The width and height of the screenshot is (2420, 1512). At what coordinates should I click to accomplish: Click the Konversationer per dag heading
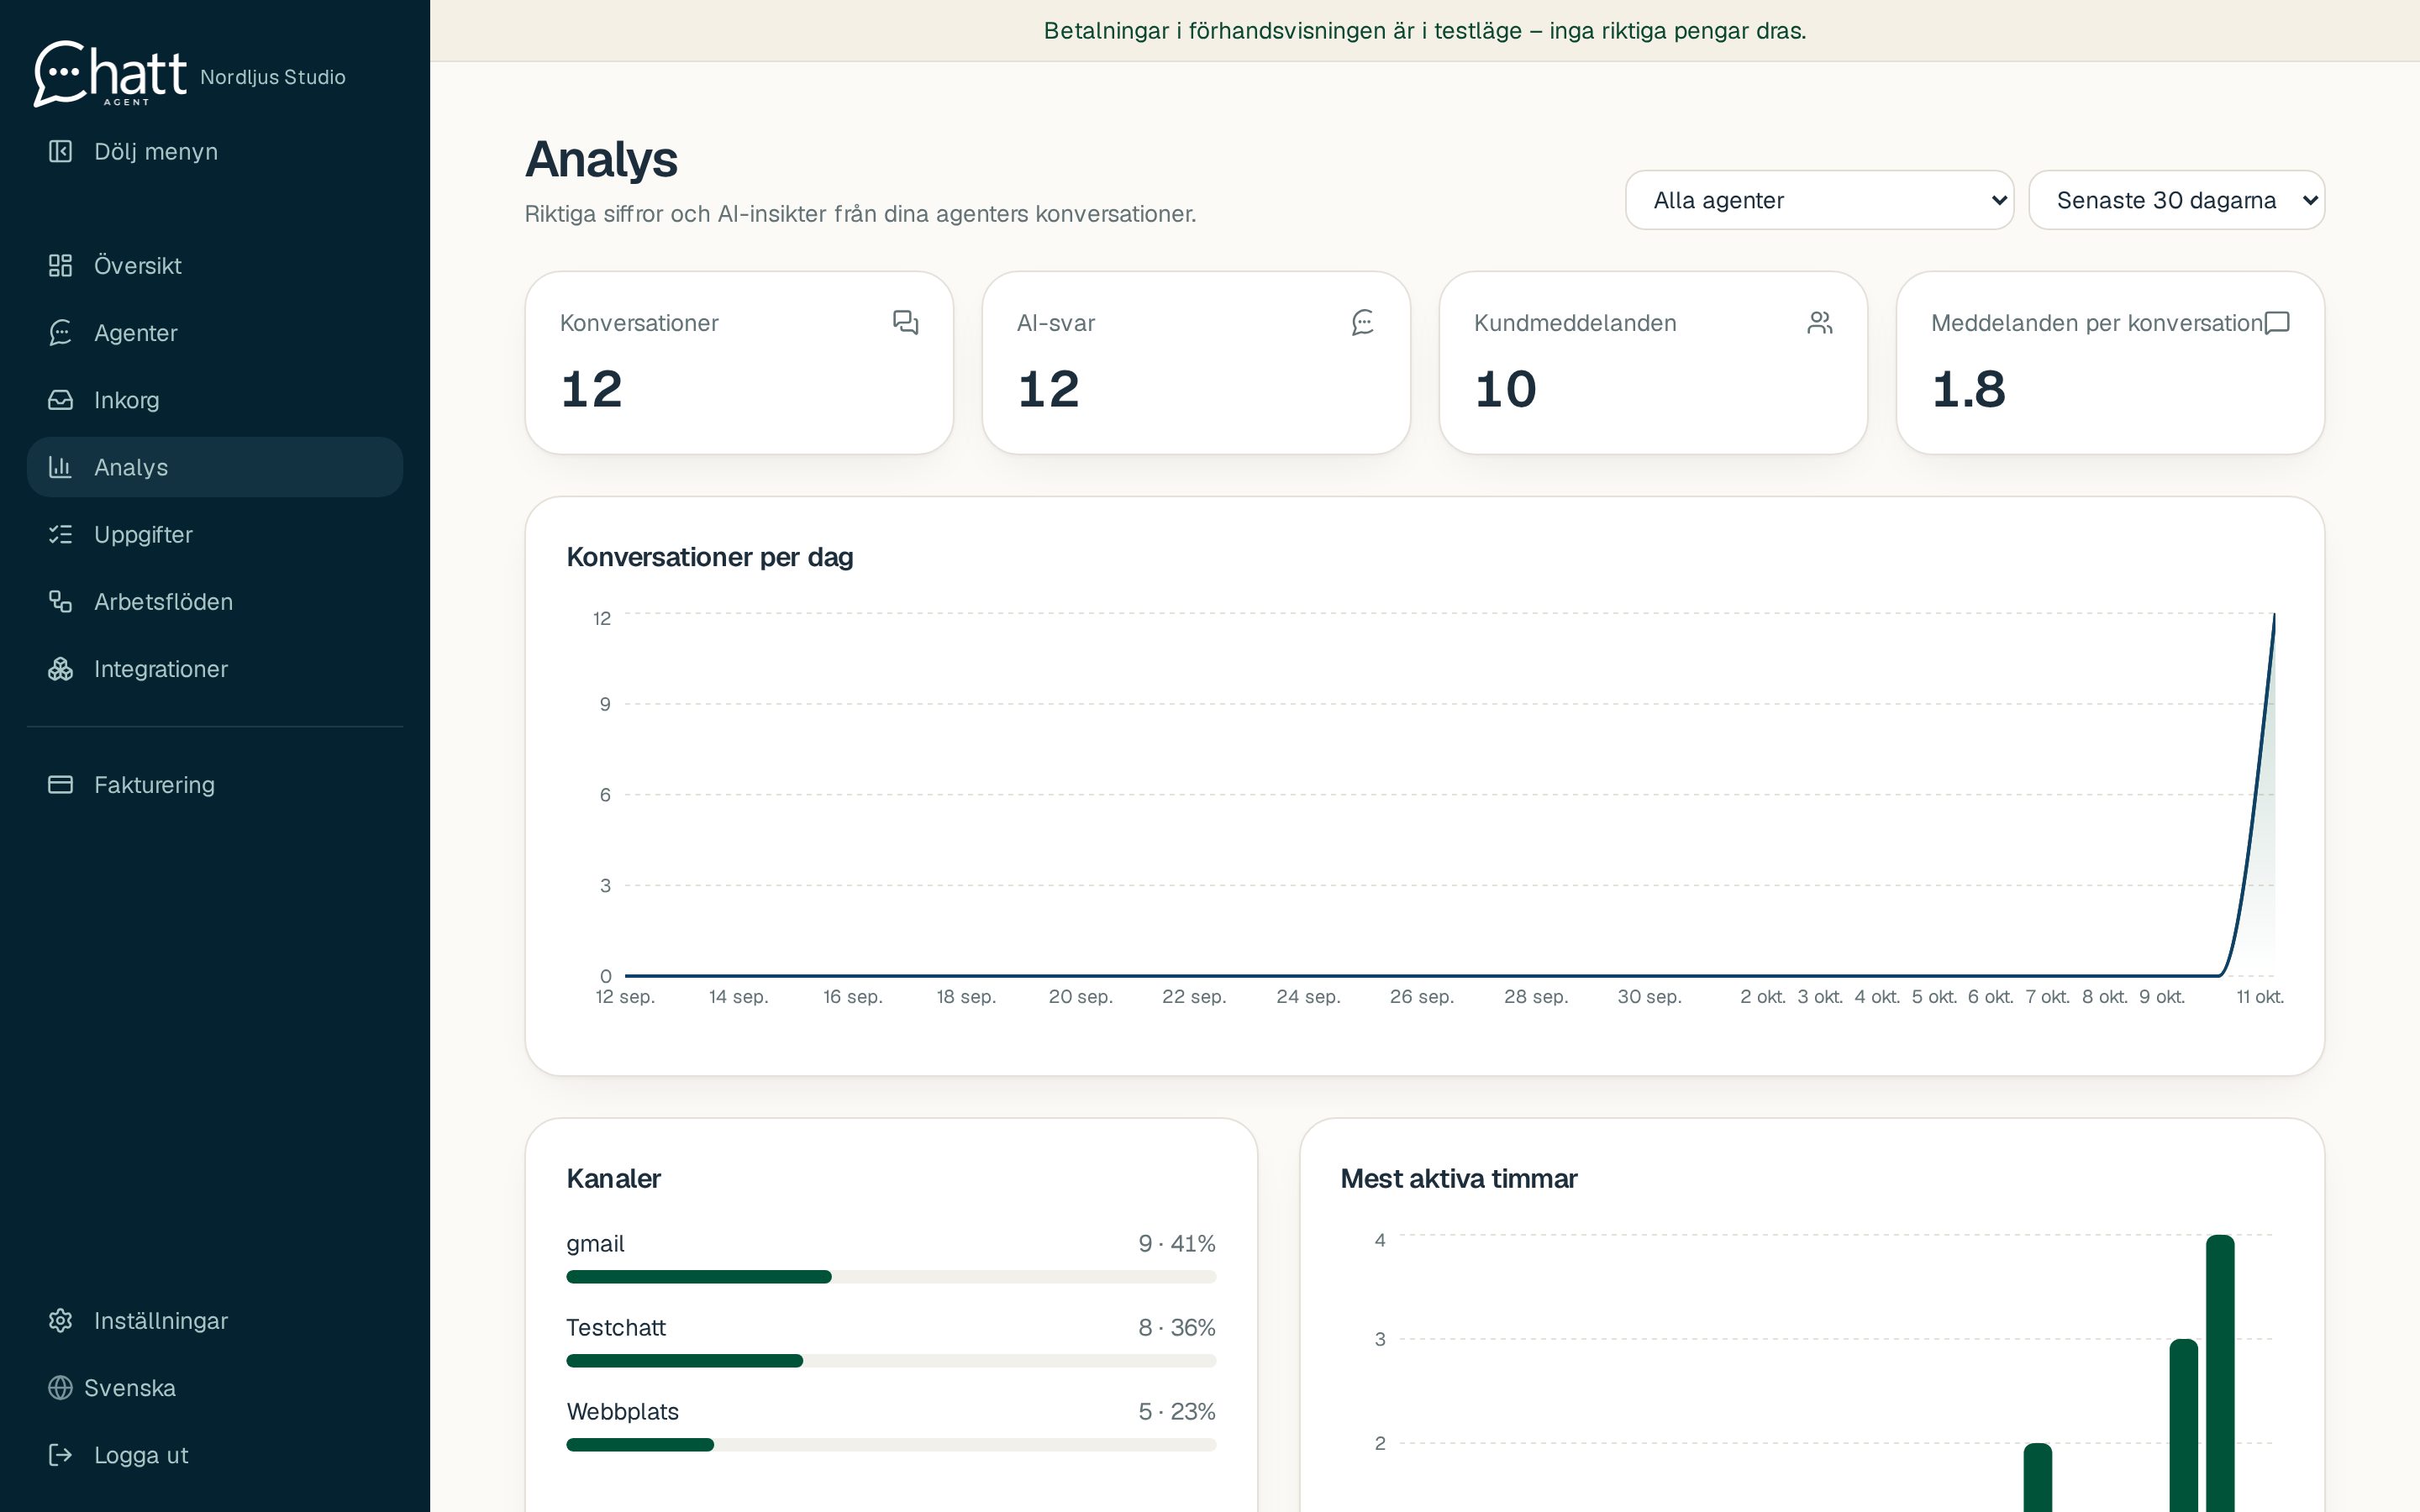(709, 557)
